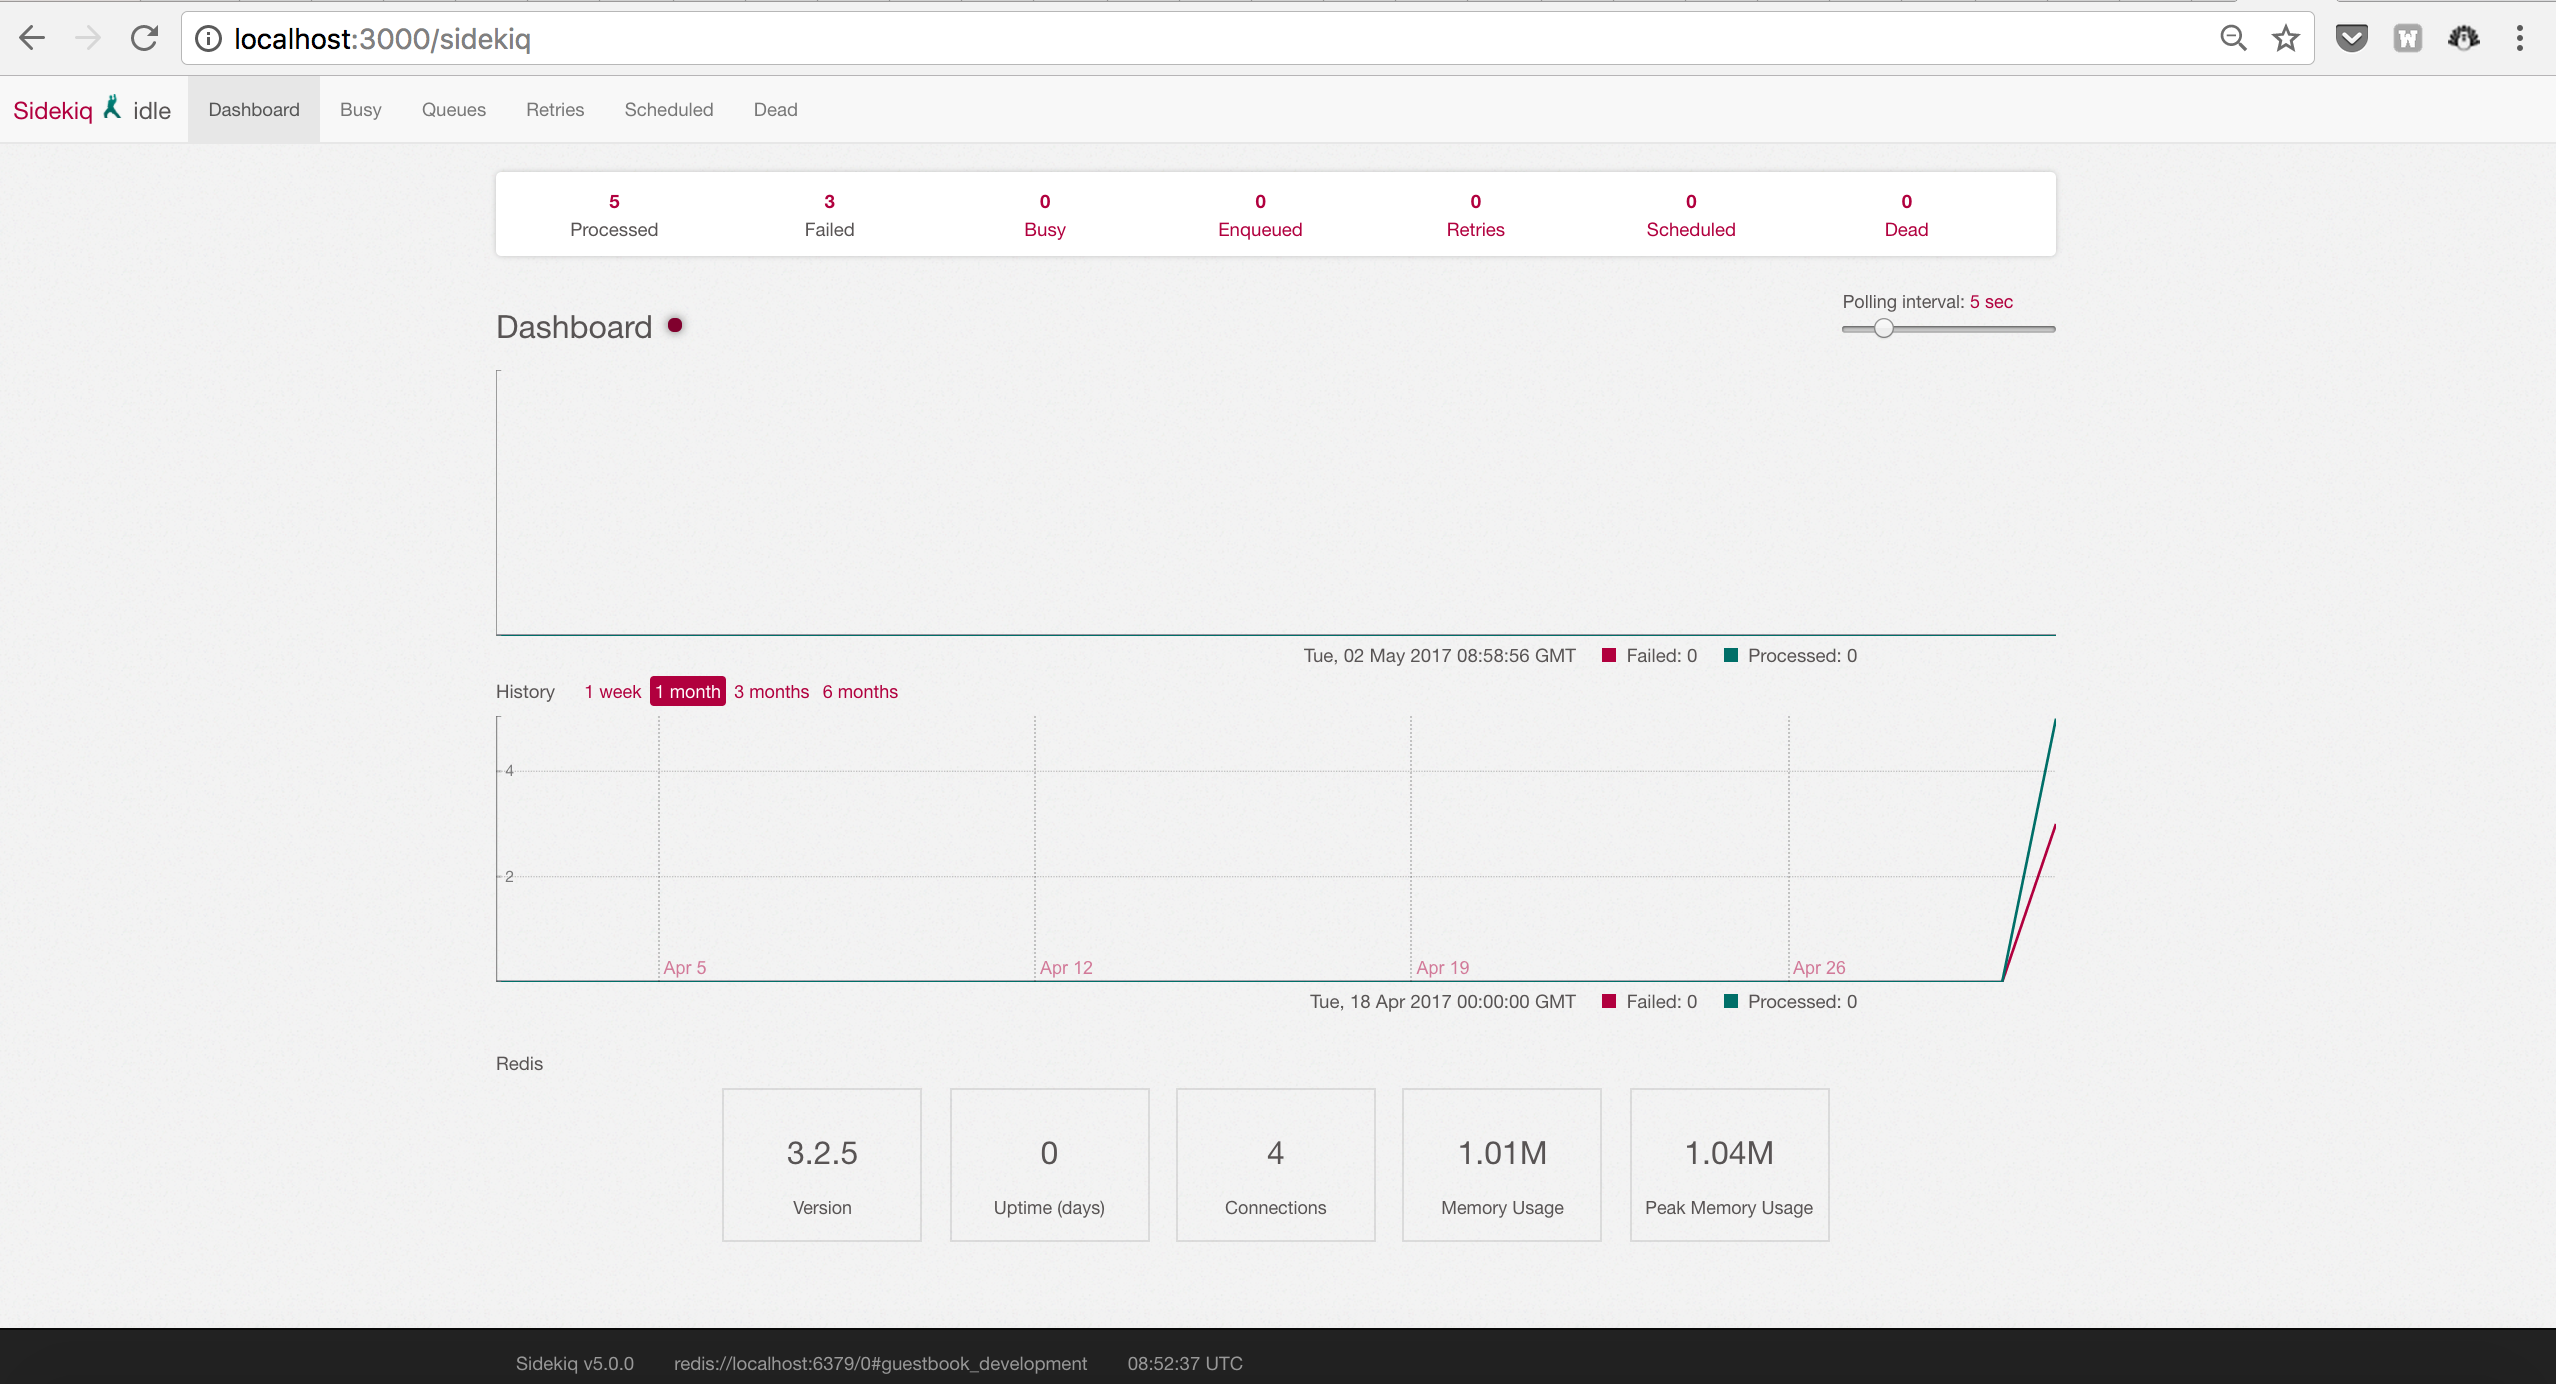Click the Processed count 5
This screenshot has width=2556, height=1384.
click(x=614, y=201)
